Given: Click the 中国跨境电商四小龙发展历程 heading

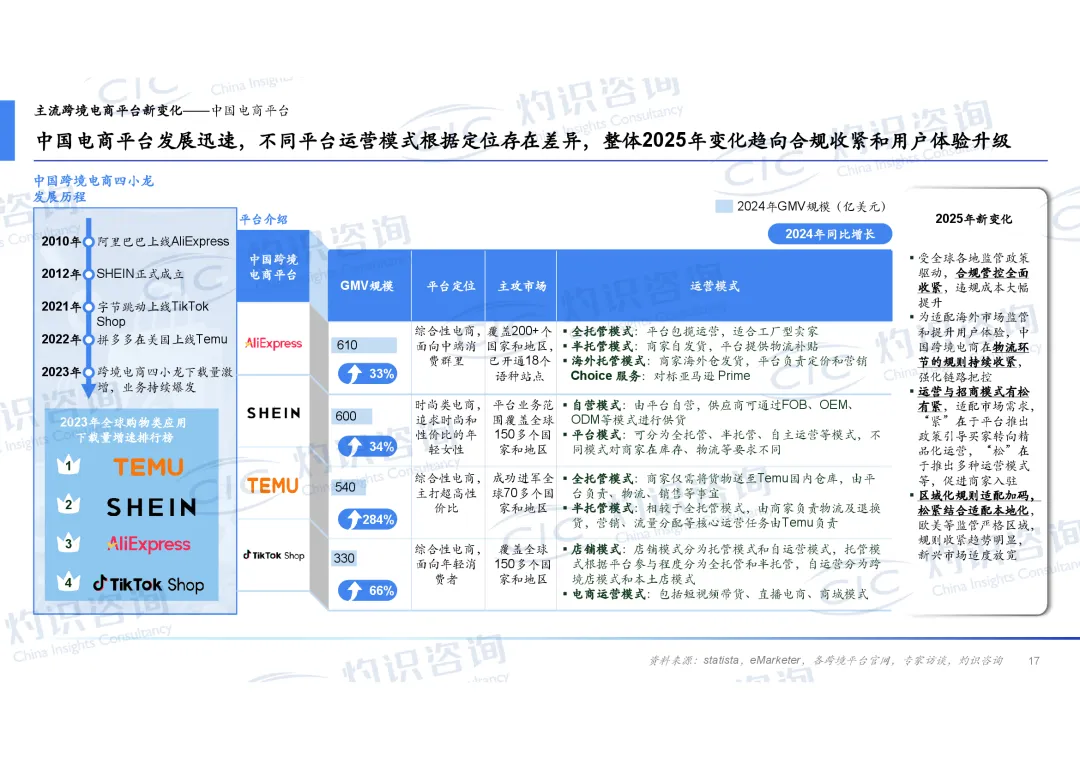Looking at the screenshot, I should click(x=94, y=189).
